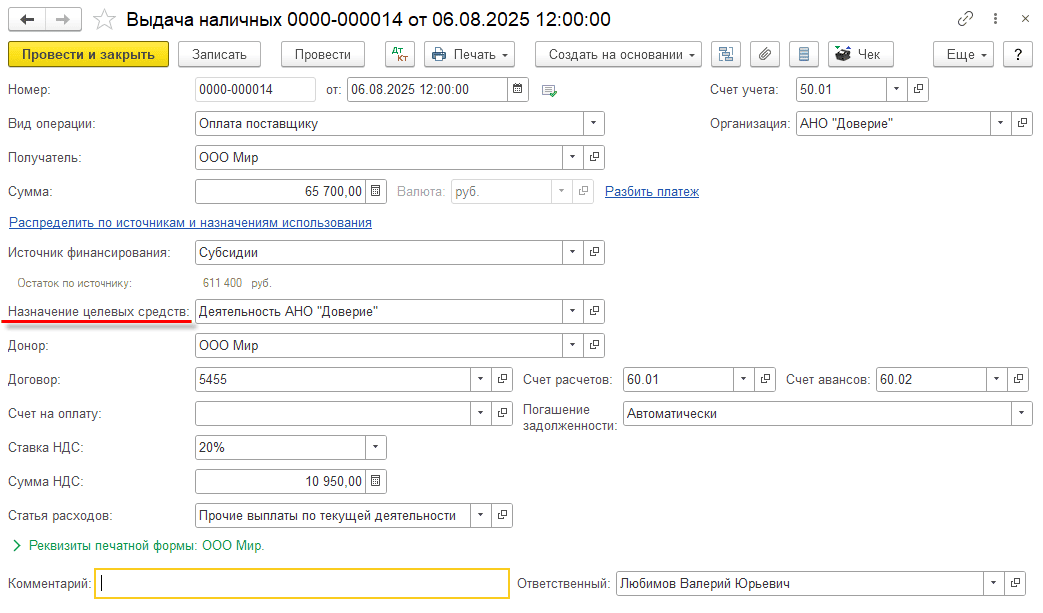
Task: Open the Ставка НДС dropdown list
Action: (376, 447)
